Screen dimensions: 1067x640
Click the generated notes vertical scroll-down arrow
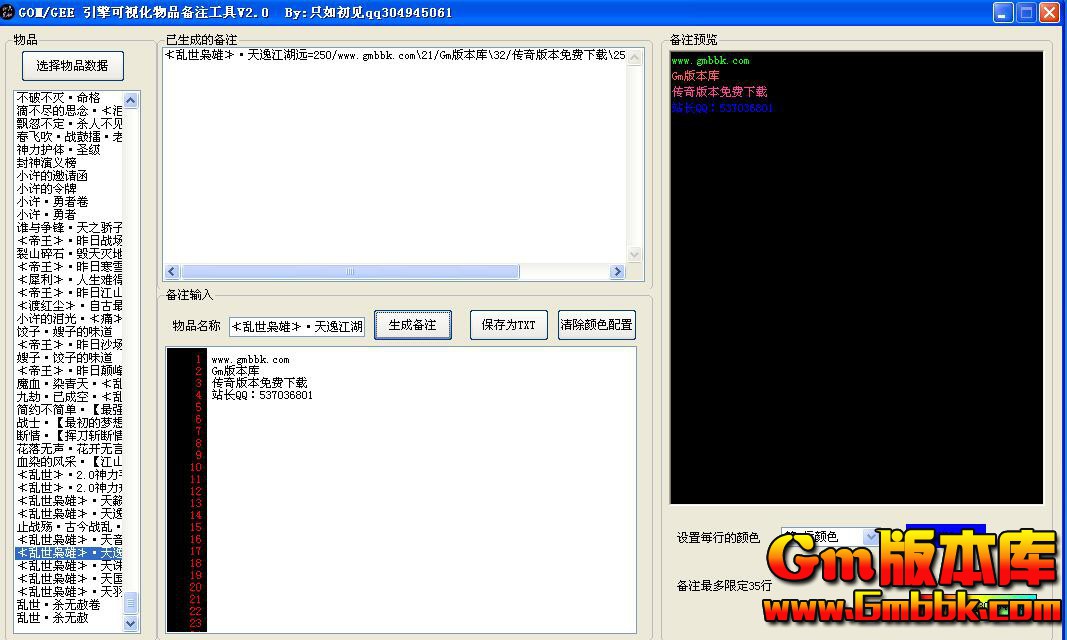(634, 255)
